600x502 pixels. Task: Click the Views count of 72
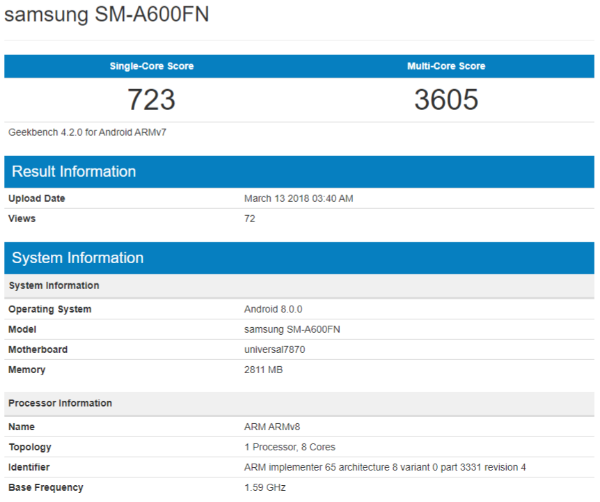(x=250, y=218)
